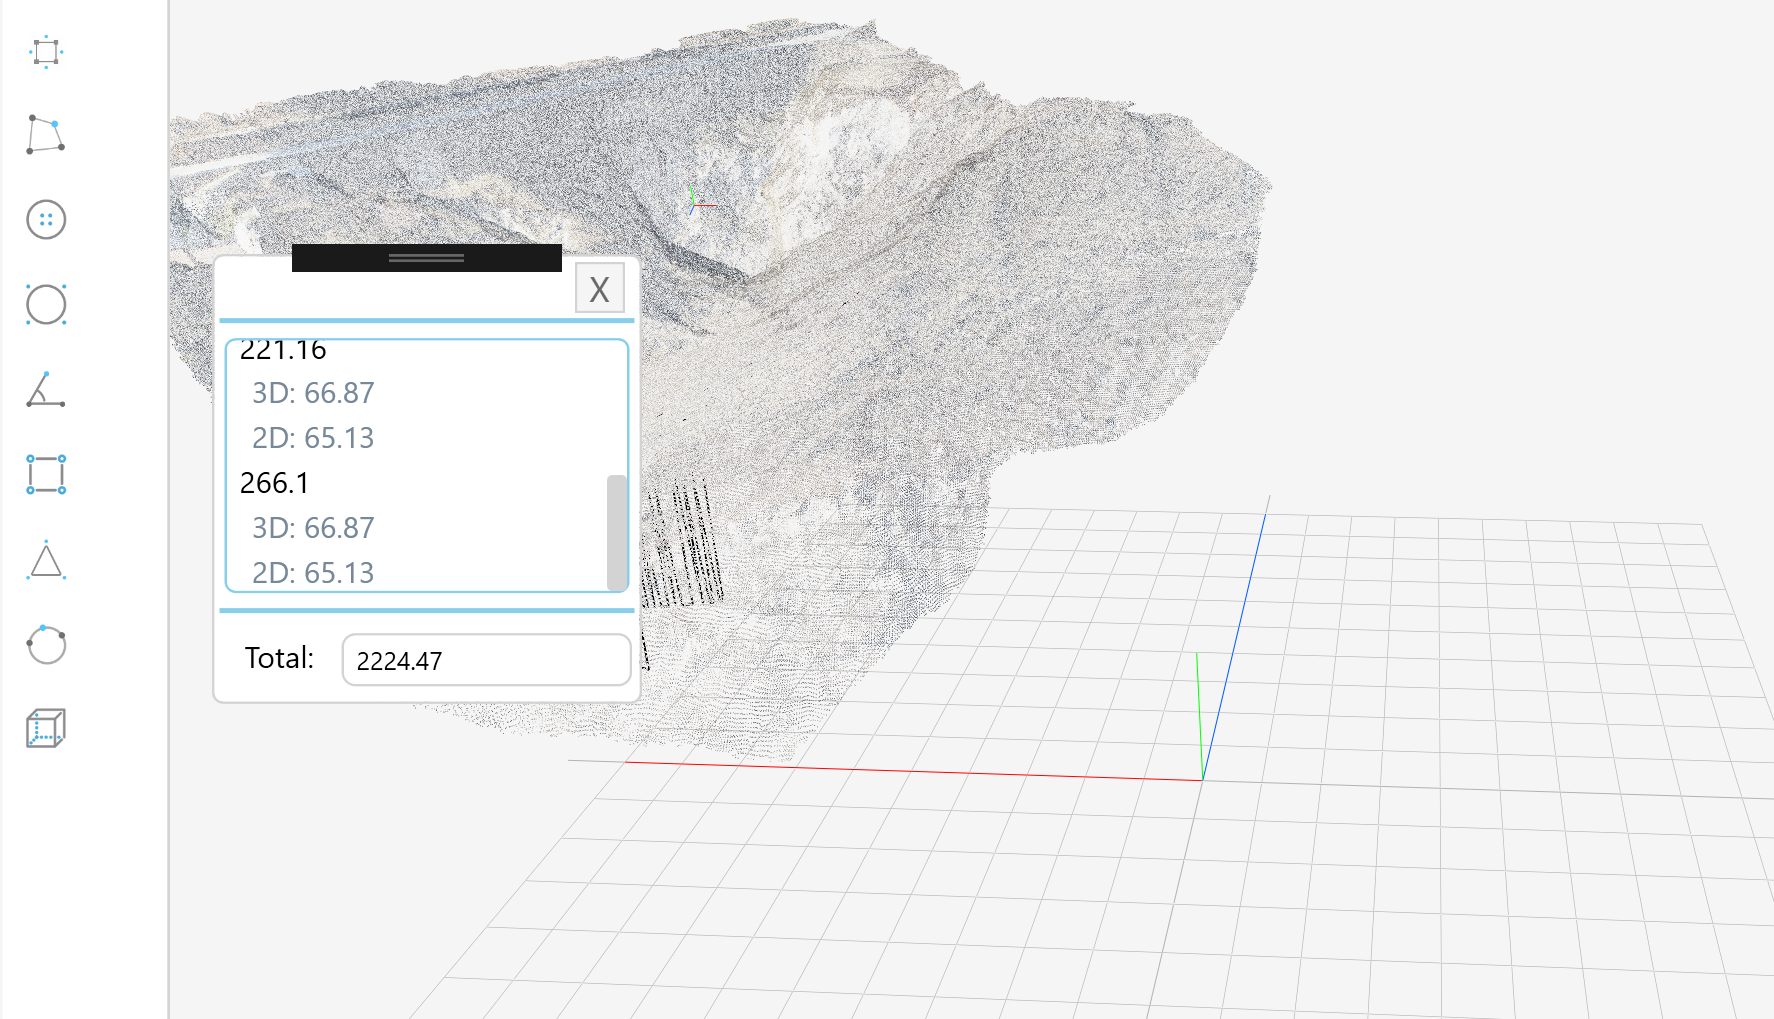Screen dimensions: 1774x1019
Task: Close the measurement panel with X
Action: coord(600,289)
